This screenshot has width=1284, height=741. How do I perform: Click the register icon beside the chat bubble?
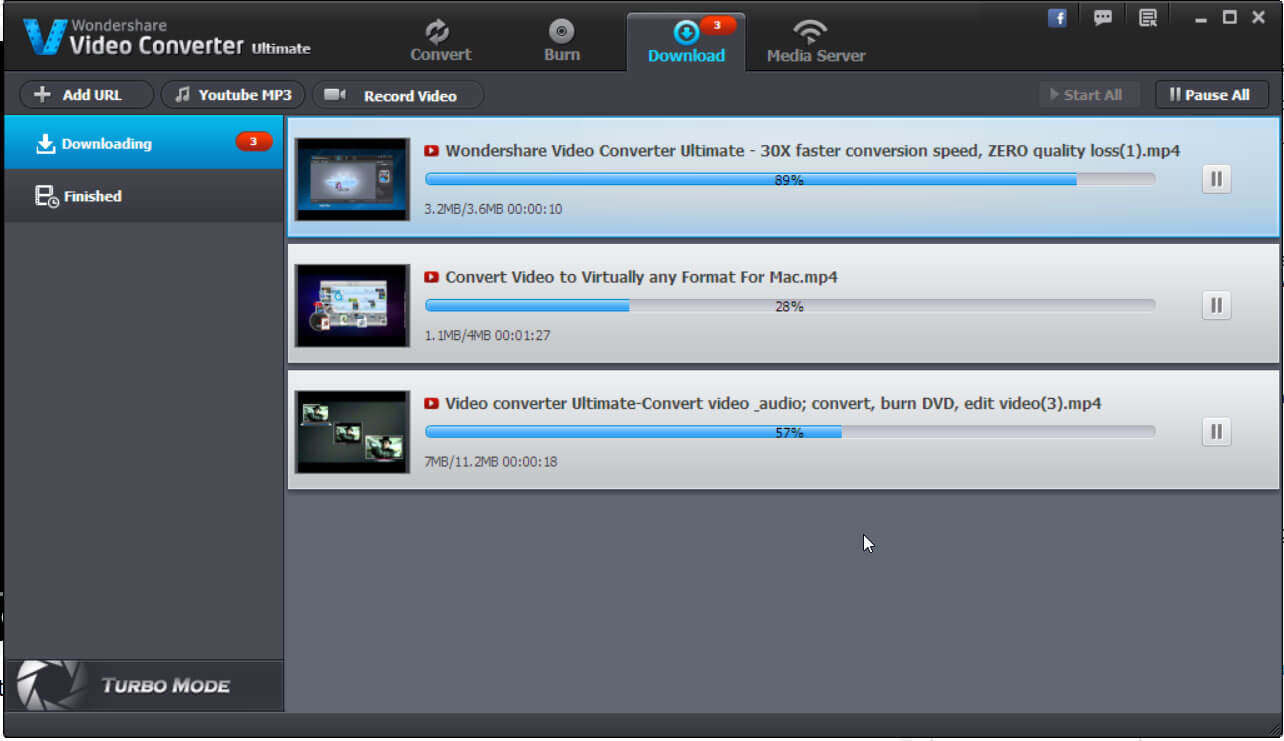1148,18
